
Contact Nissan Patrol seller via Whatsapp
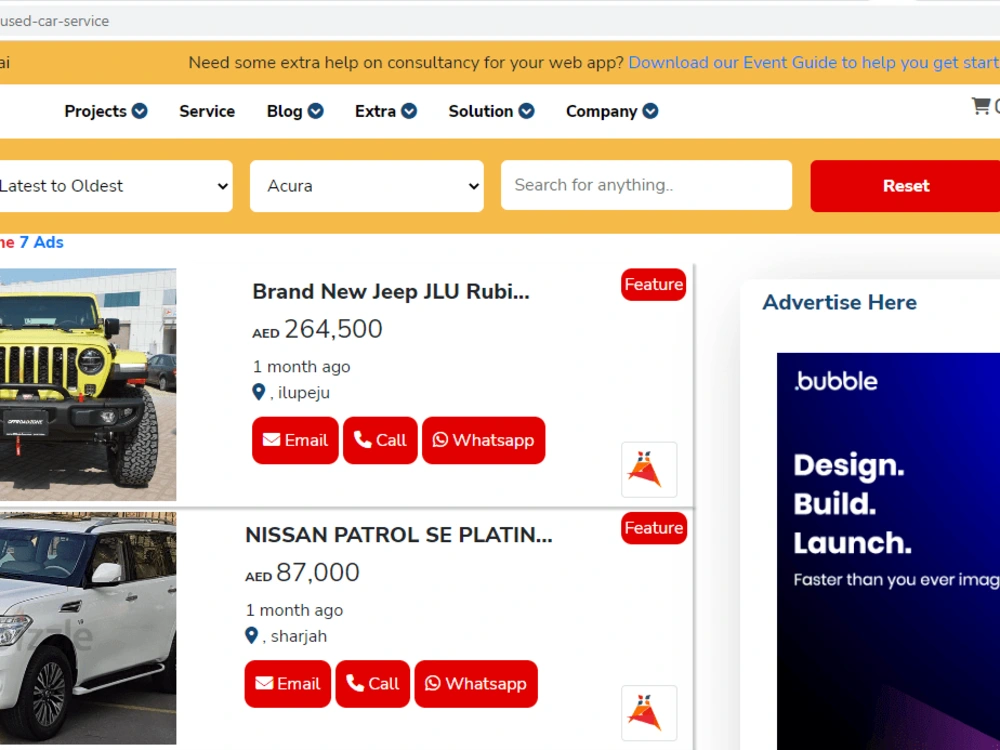[x=476, y=684]
